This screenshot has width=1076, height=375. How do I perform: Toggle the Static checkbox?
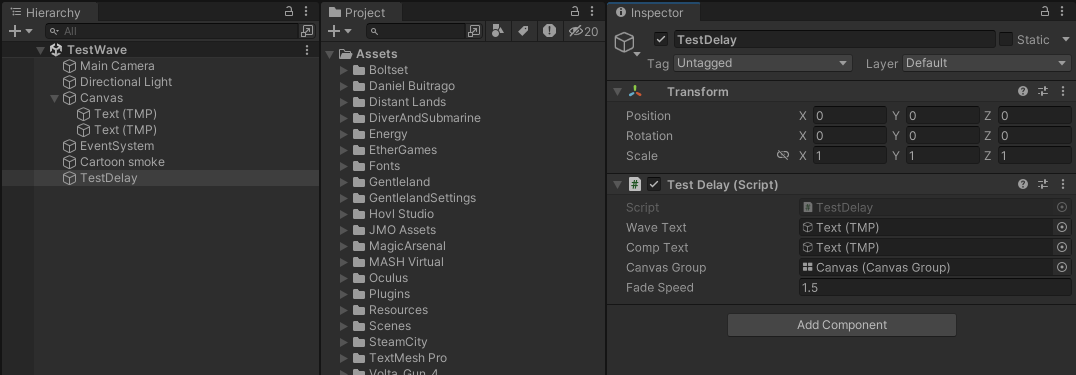[1006, 40]
